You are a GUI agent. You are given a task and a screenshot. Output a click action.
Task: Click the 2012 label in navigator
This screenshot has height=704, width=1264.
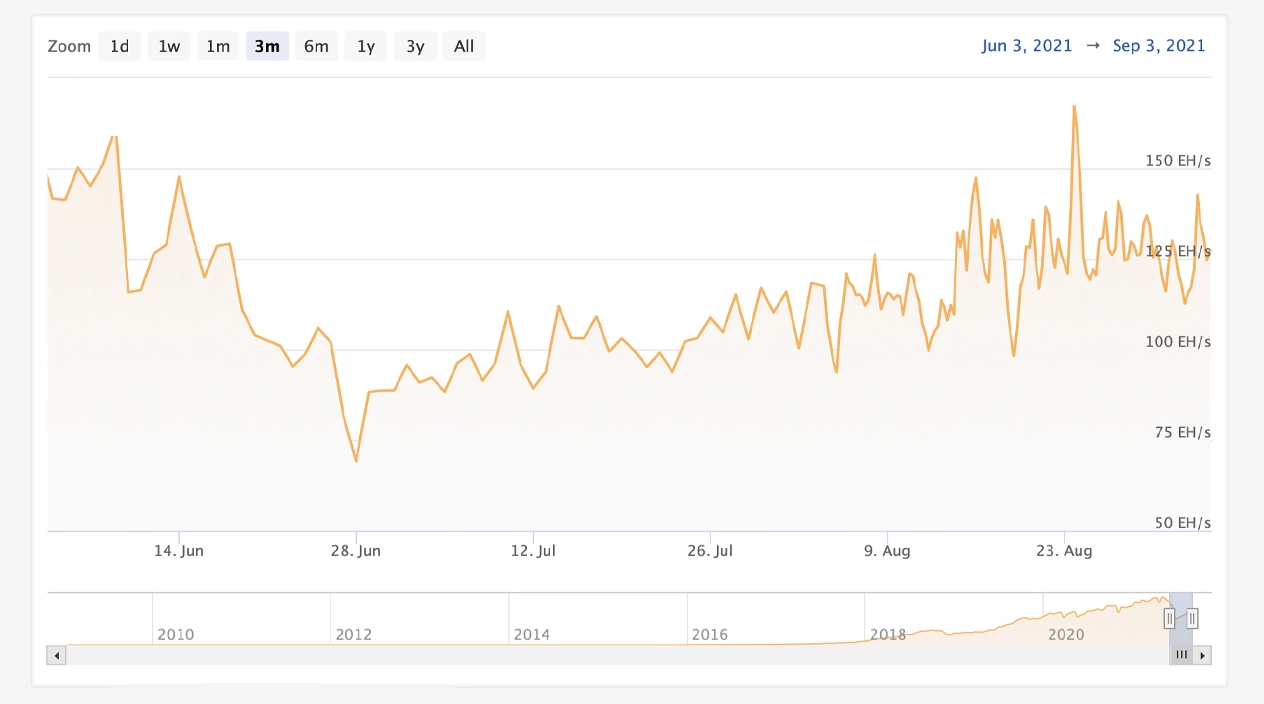(354, 634)
